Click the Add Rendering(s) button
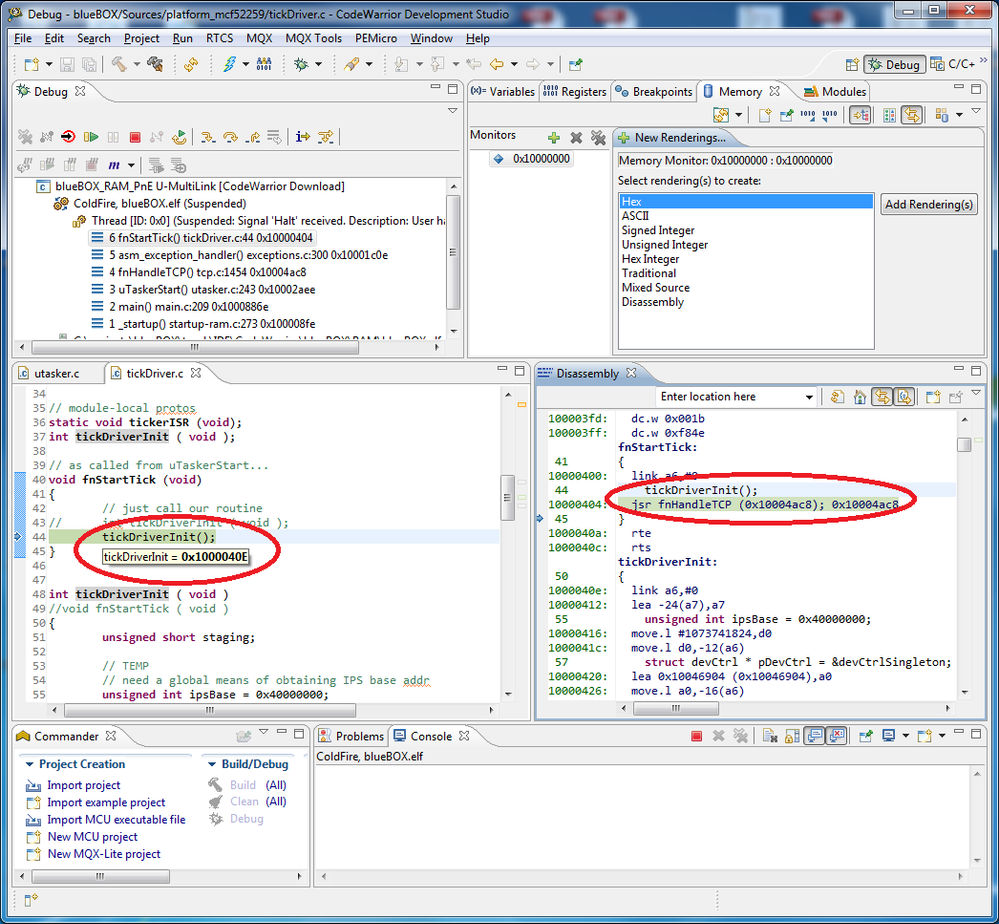 pos(928,204)
